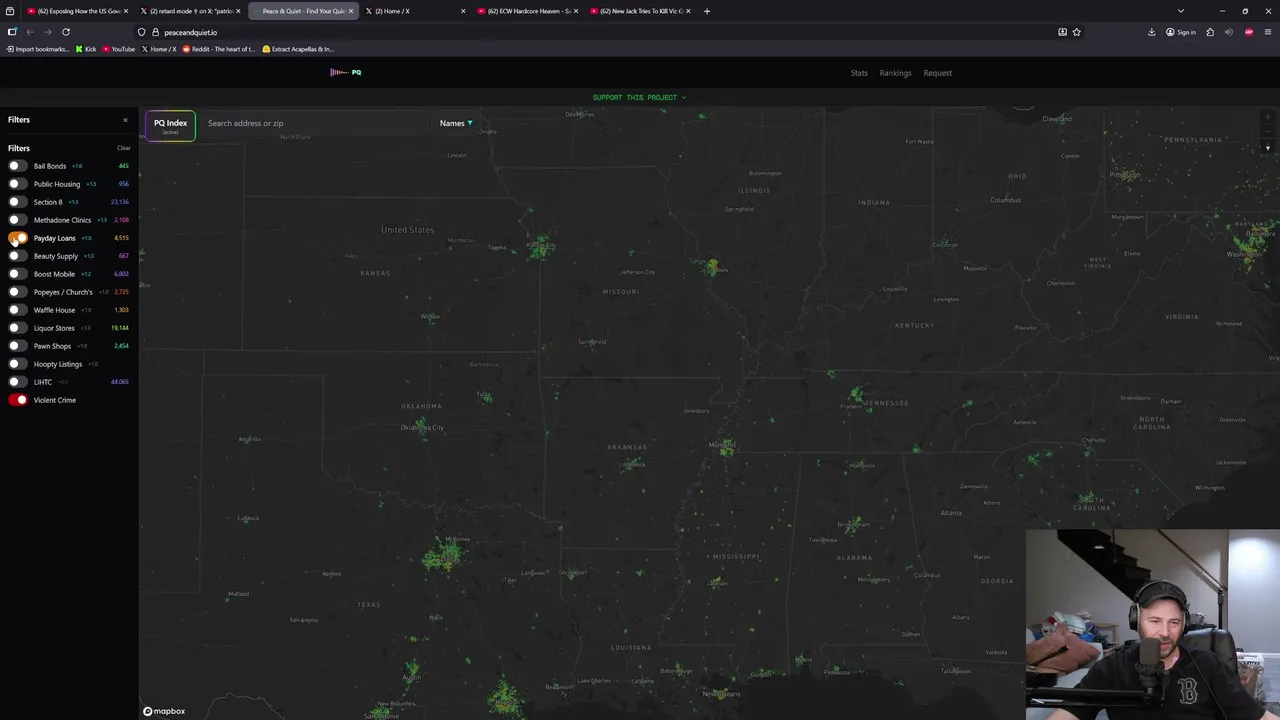The width and height of the screenshot is (1280, 720).
Task: Open the list all tabs dropdown
Action: click(x=1181, y=11)
